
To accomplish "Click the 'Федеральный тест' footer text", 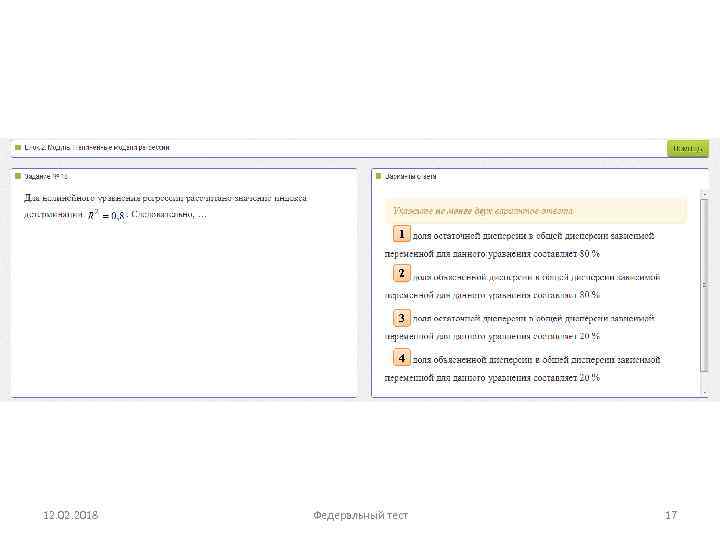I will pos(360,515).
